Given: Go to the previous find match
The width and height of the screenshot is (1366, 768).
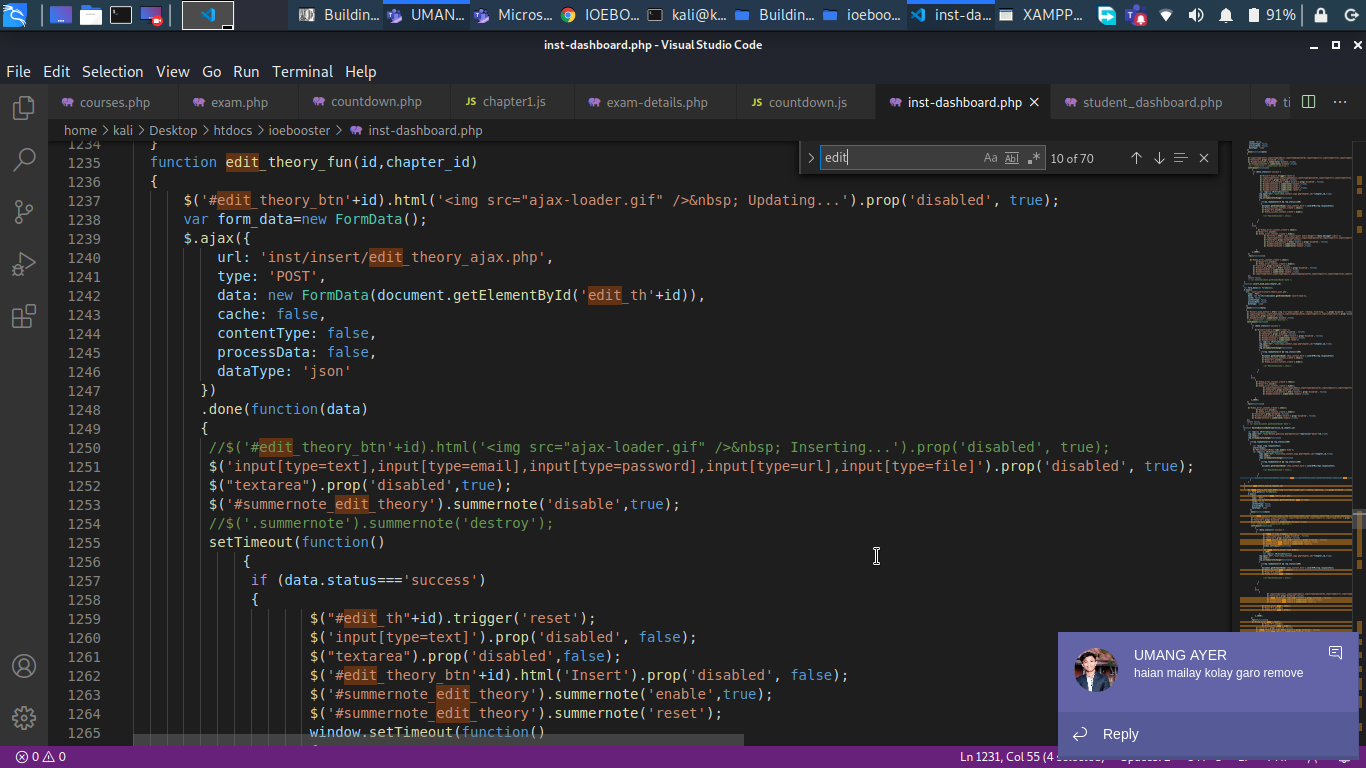Looking at the screenshot, I should point(1136,158).
